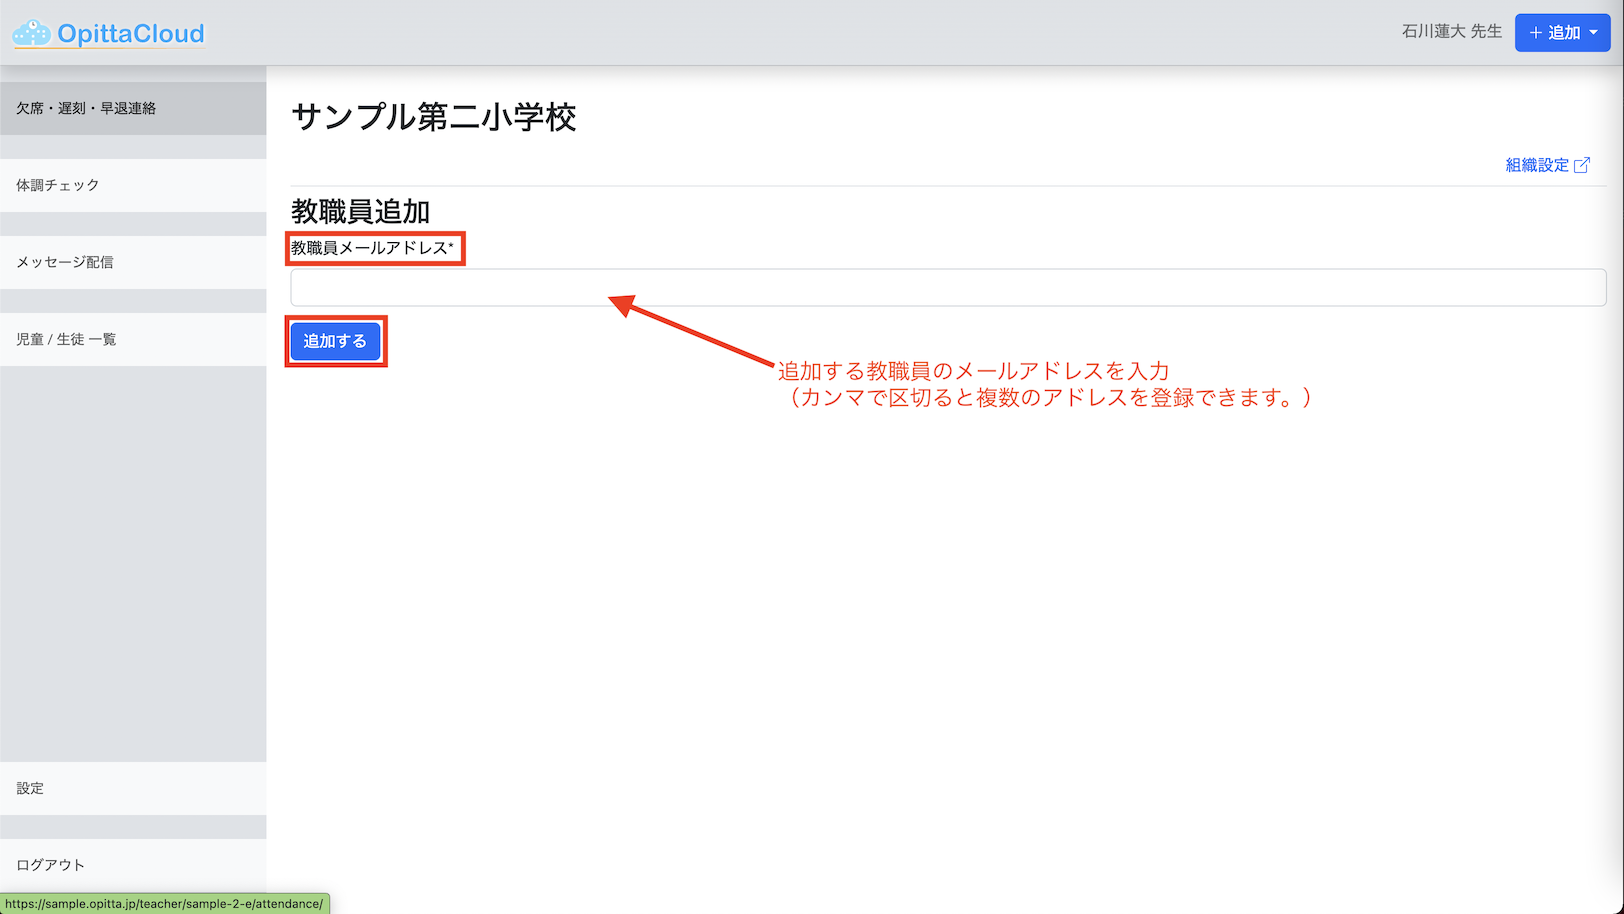Open the OpittaCloud home link text
1624x914 pixels.
coord(131,34)
